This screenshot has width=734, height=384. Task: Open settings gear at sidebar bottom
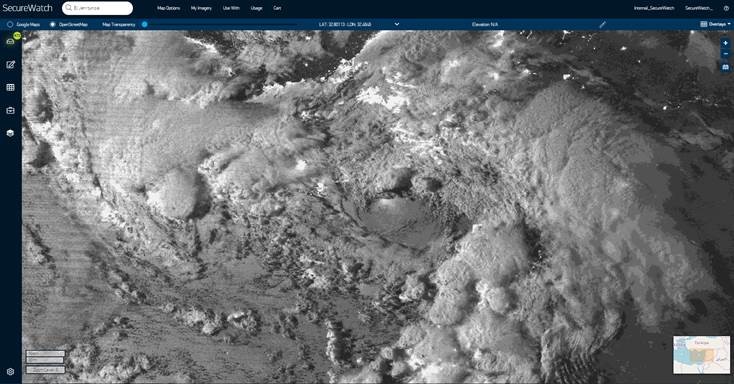(x=10, y=371)
